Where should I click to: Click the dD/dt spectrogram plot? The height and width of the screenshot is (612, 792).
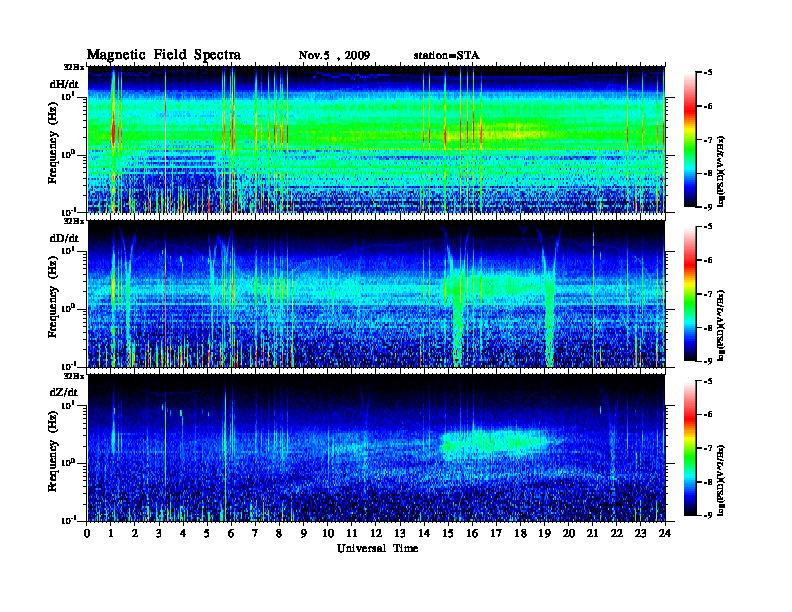point(376,294)
